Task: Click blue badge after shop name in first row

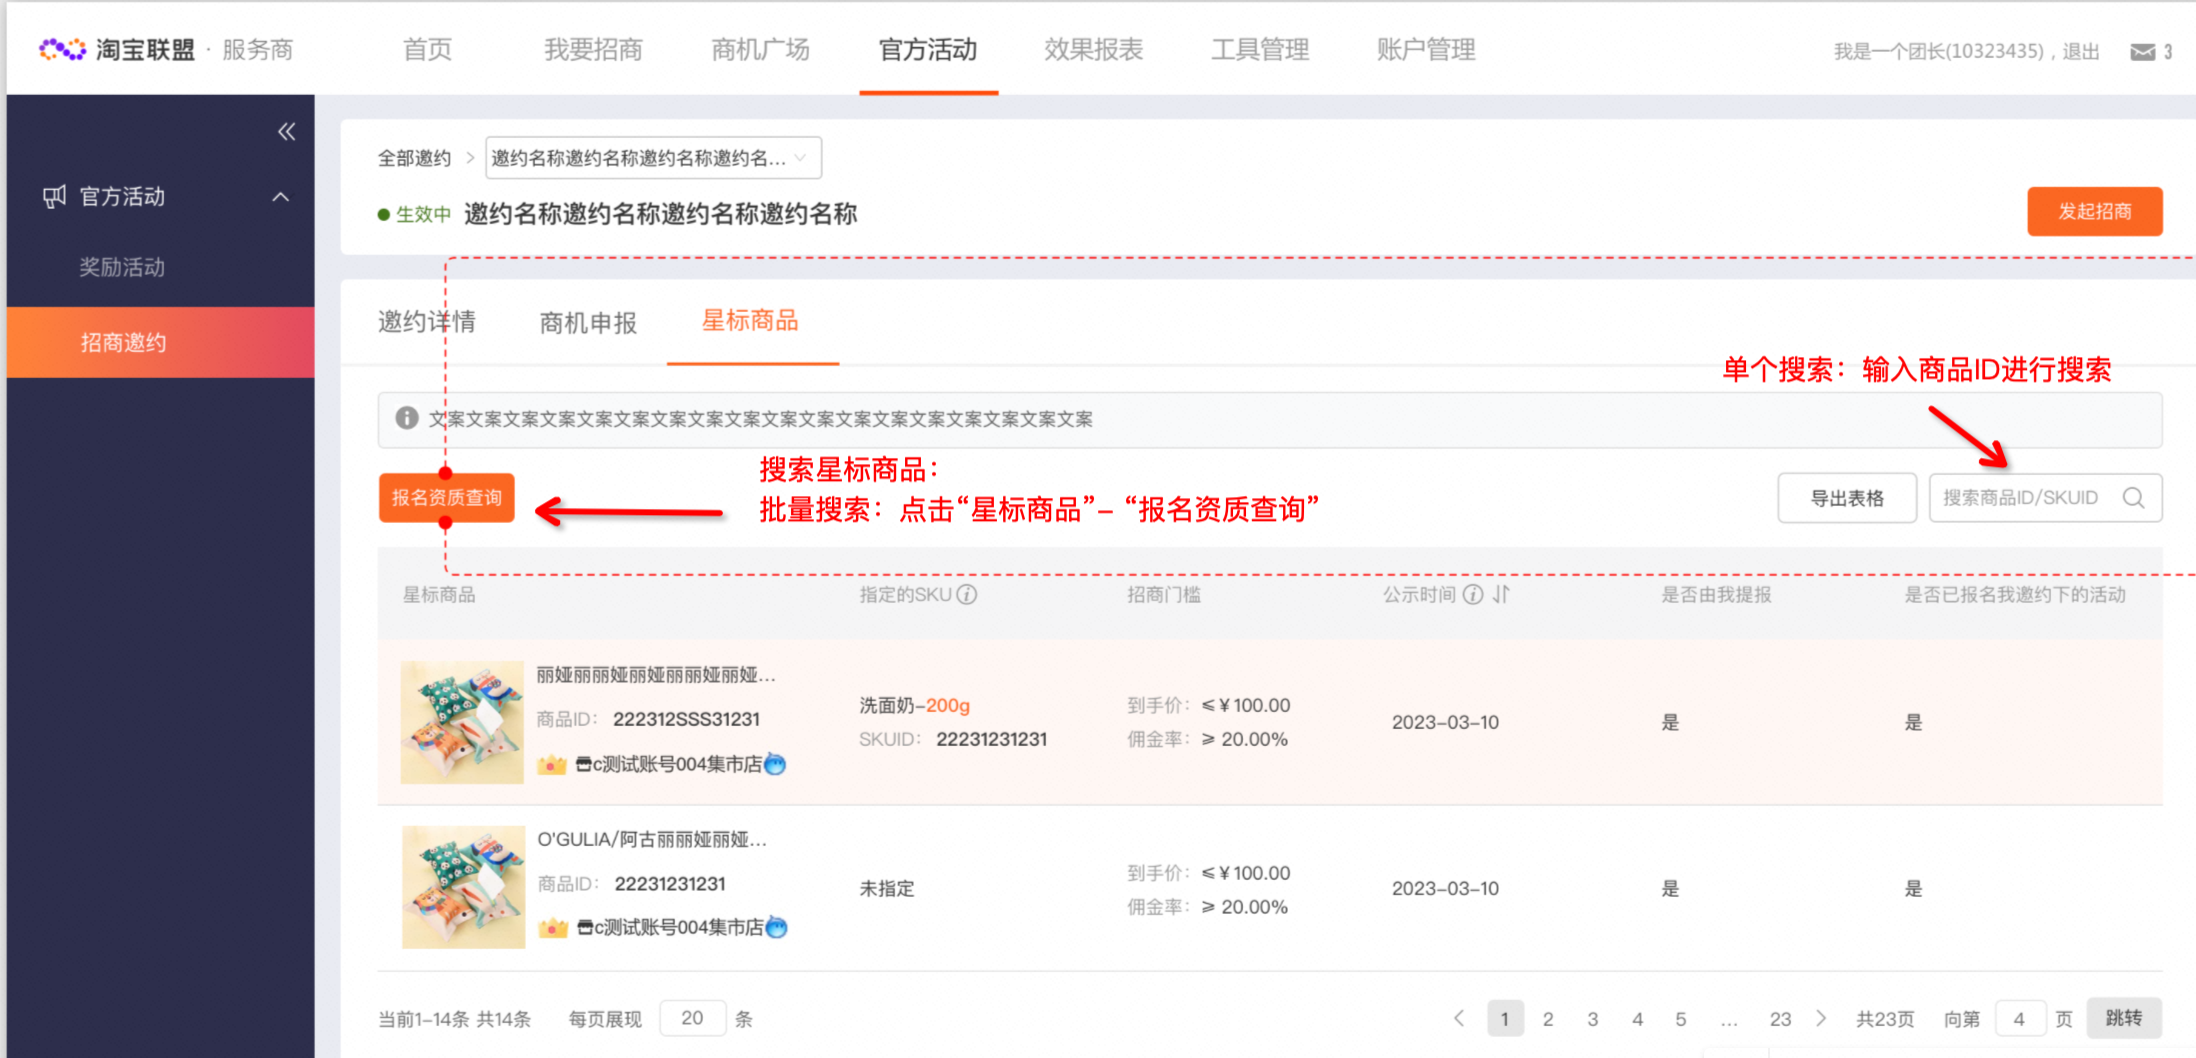Action: [775, 765]
